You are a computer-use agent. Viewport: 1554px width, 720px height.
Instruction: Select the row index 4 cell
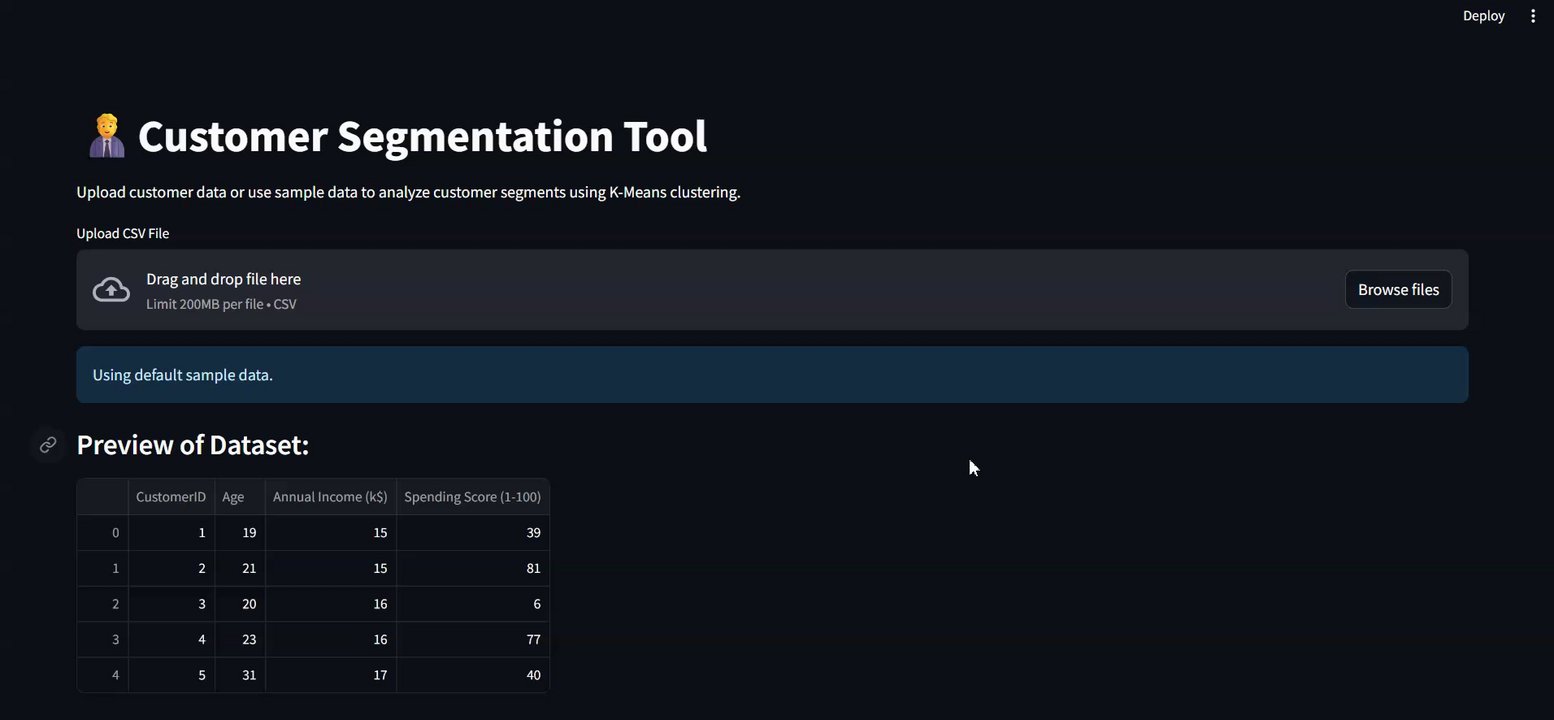[x=103, y=675]
